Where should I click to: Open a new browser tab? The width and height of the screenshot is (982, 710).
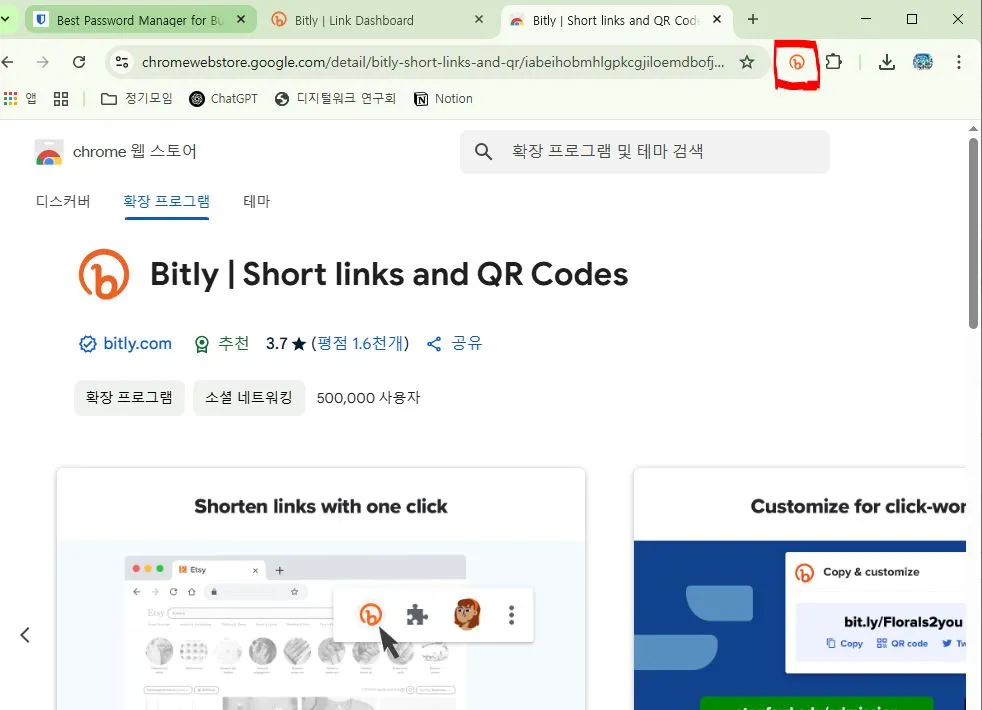pos(753,19)
